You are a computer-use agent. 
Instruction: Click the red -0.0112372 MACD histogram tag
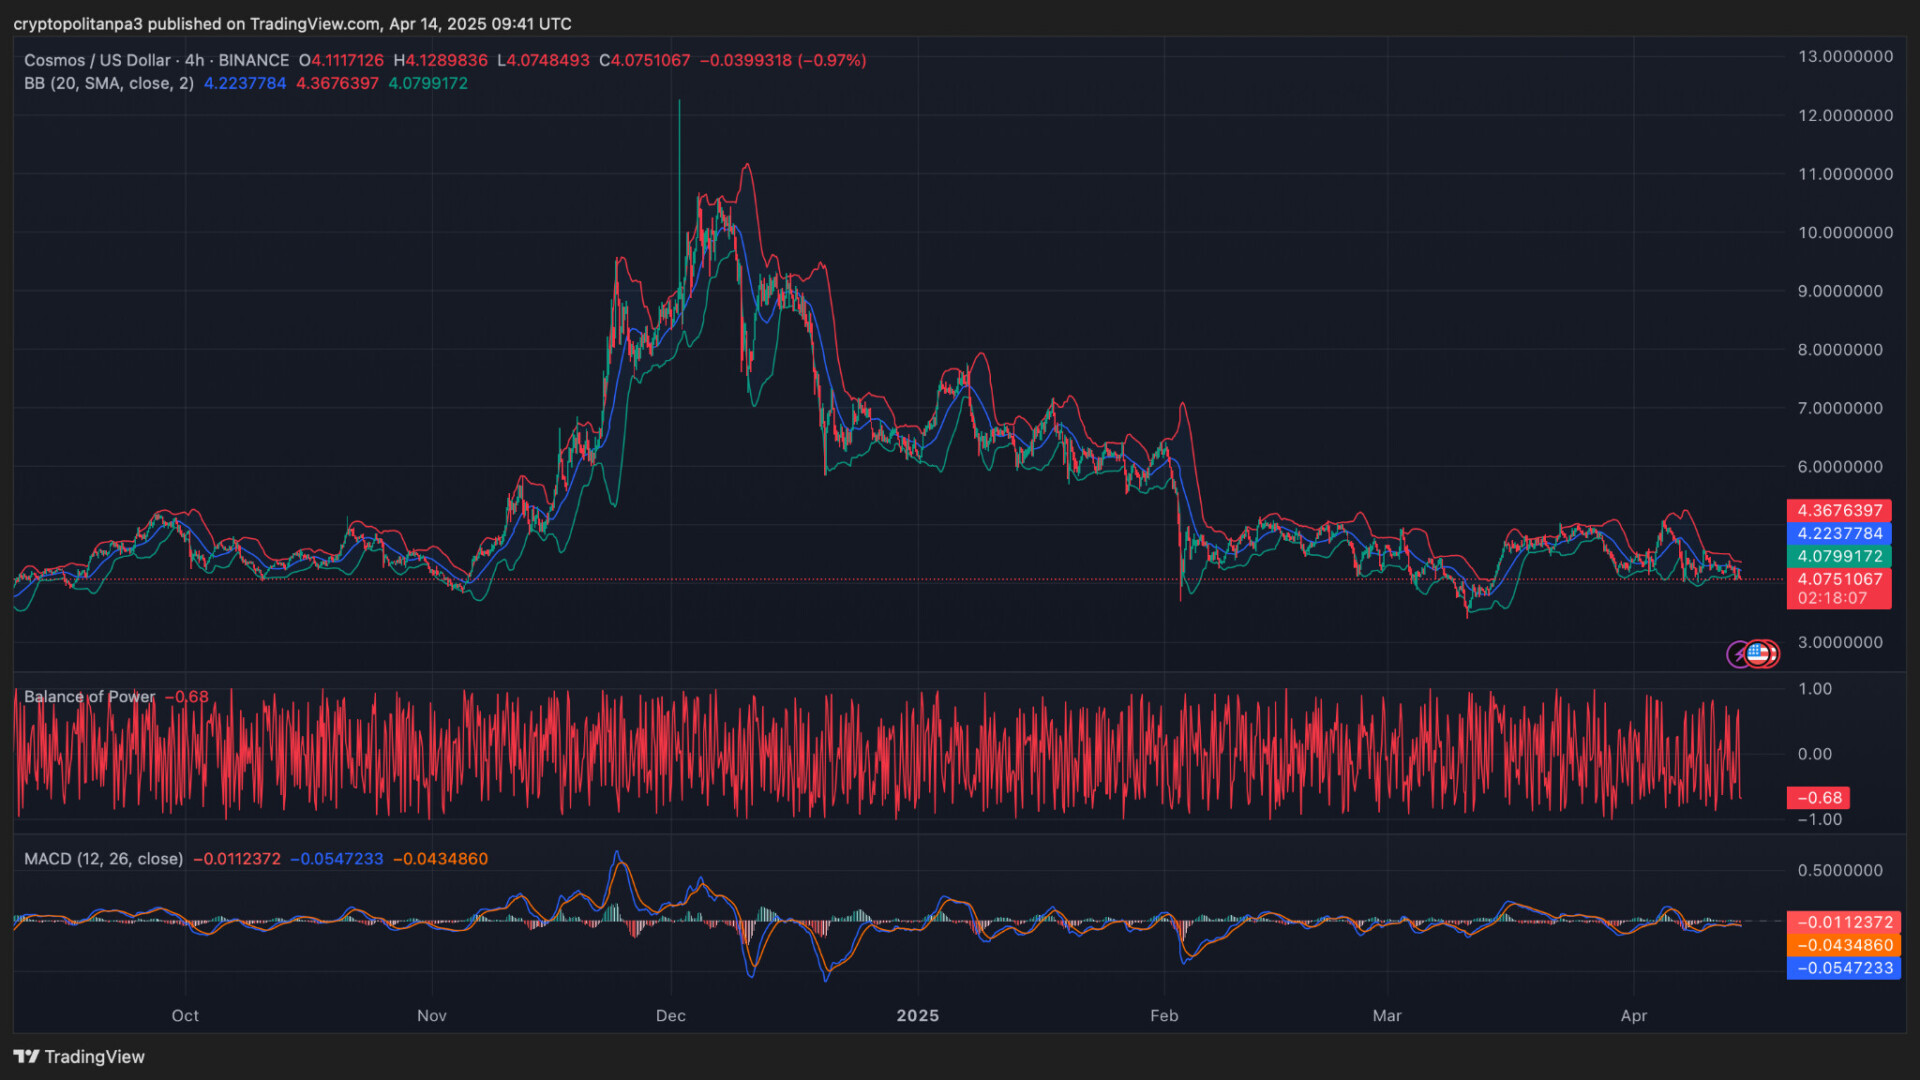click(x=1843, y=922)
